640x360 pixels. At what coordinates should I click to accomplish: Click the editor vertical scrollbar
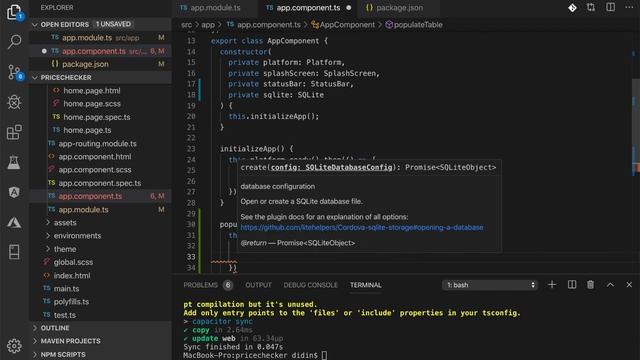636,127
